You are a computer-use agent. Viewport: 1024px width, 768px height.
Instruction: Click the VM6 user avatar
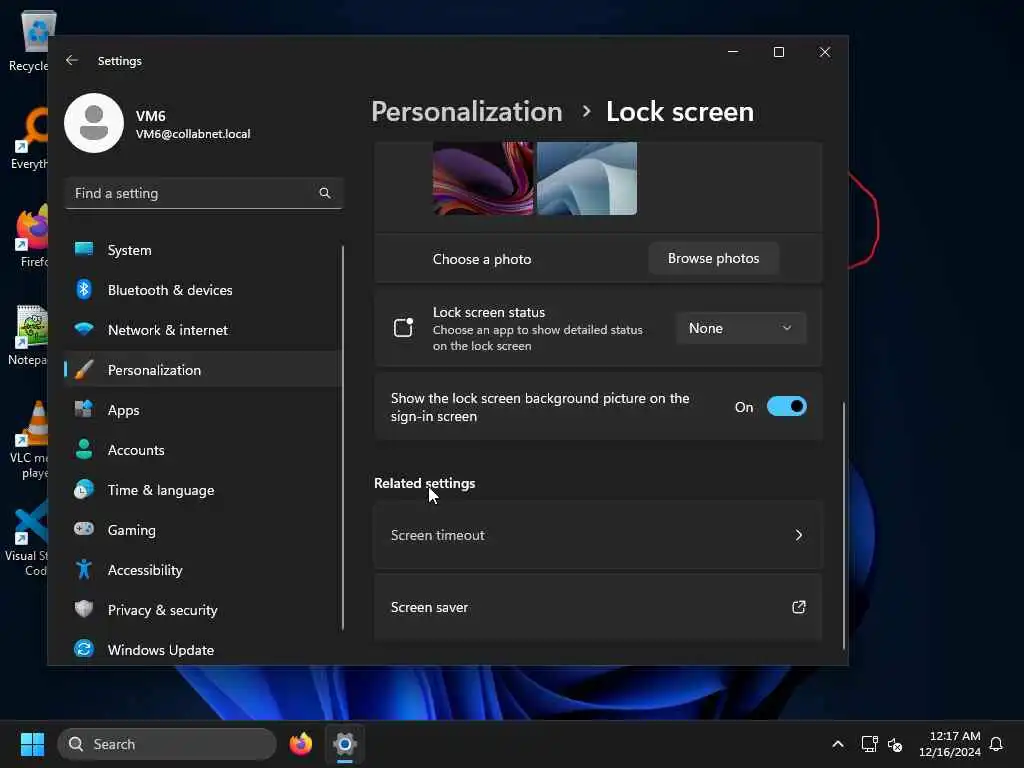pos(94,123)
